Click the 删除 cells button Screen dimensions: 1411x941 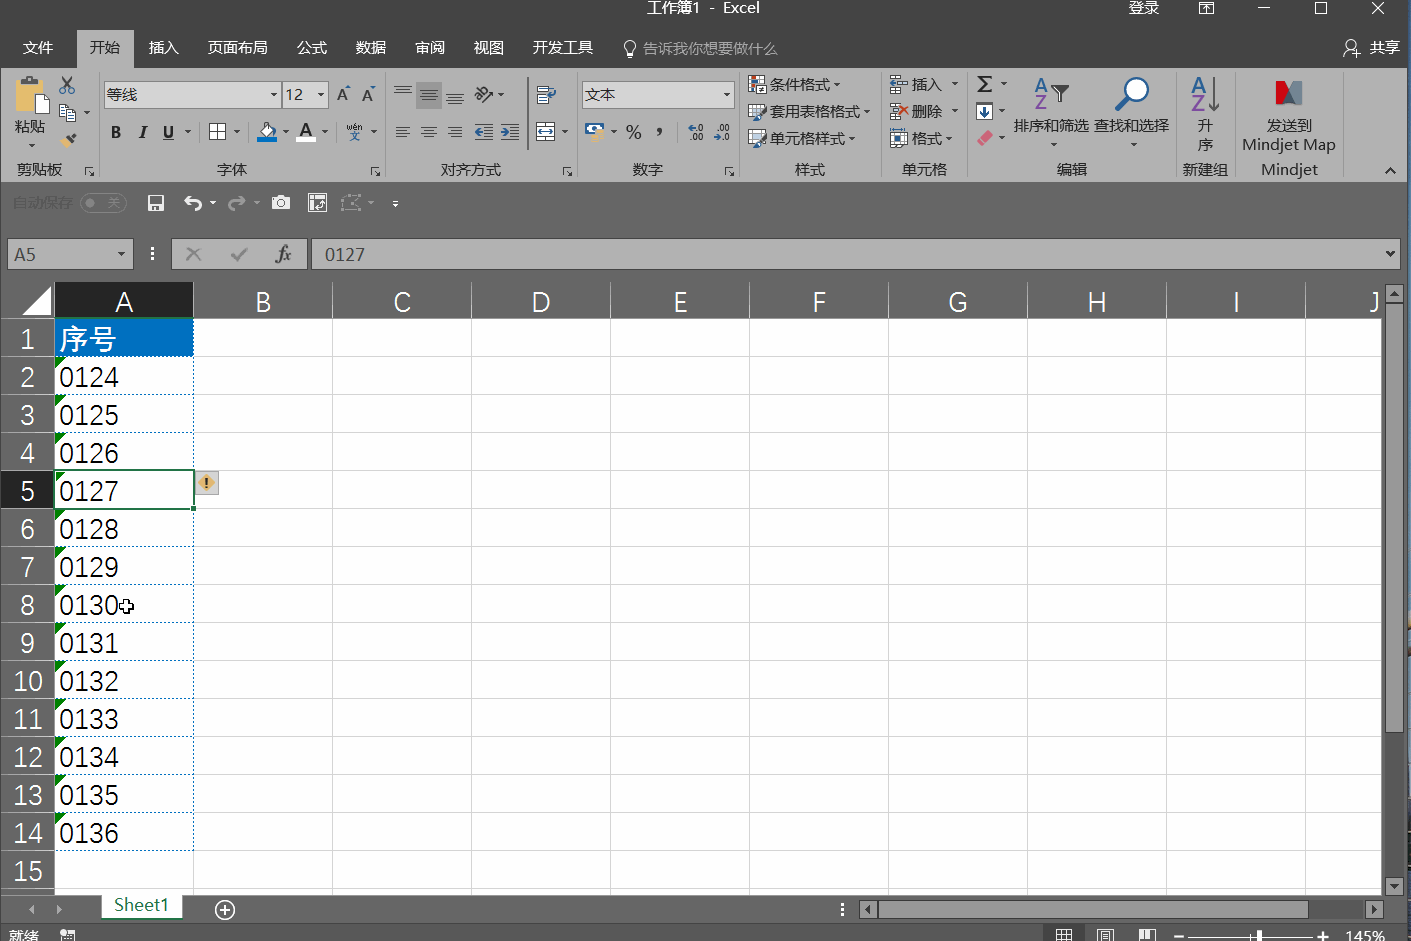click(x=916, y=112)
